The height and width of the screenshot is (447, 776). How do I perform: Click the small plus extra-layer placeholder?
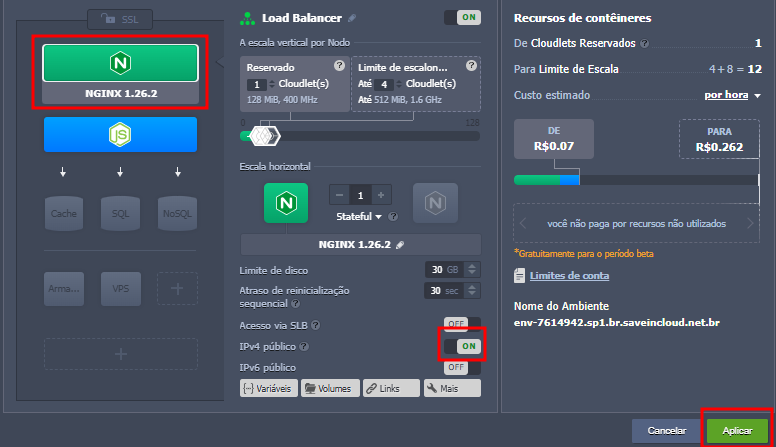(177, 289)
